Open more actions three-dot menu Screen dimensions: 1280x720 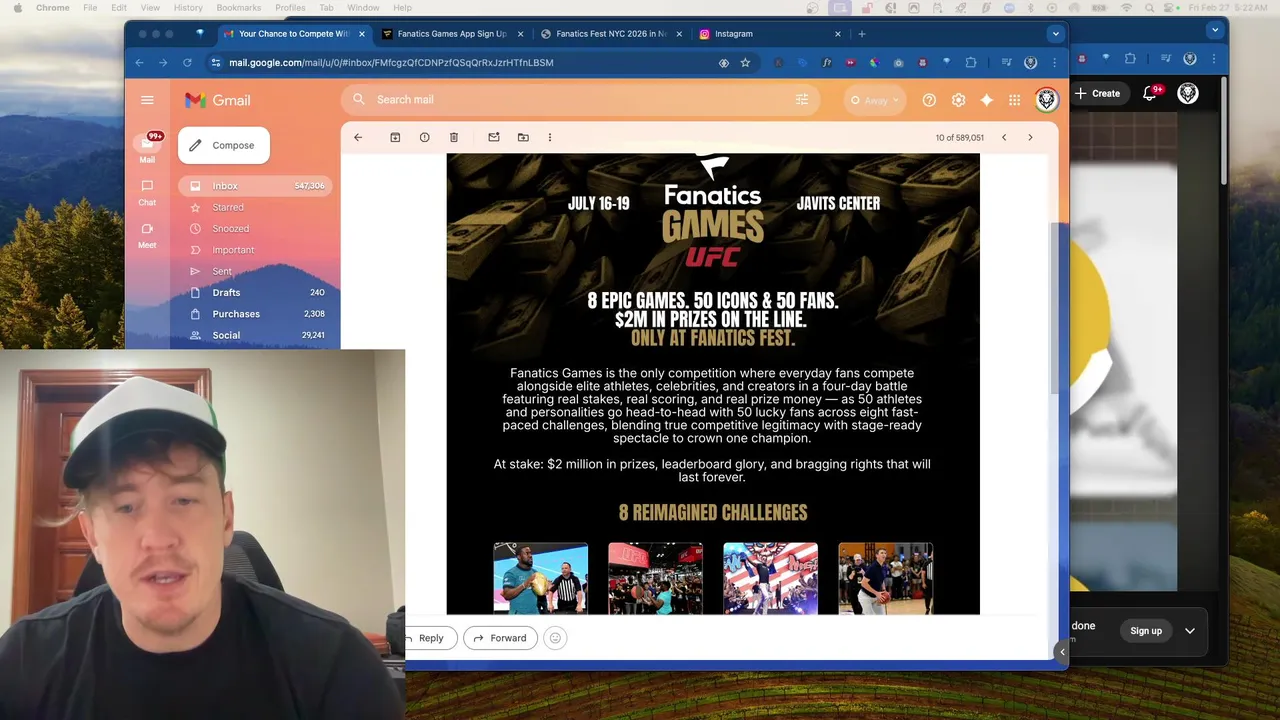point(549,137)
